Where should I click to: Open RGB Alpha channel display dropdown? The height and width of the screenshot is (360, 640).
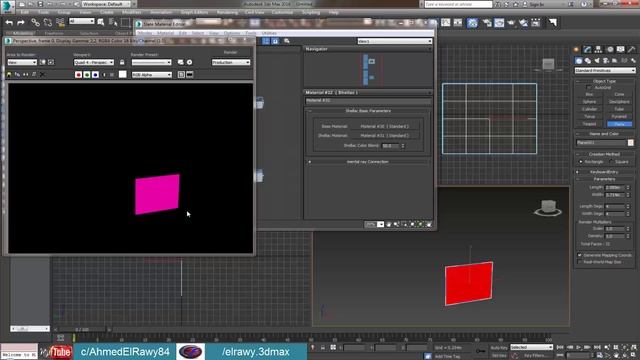click(151, 75)
